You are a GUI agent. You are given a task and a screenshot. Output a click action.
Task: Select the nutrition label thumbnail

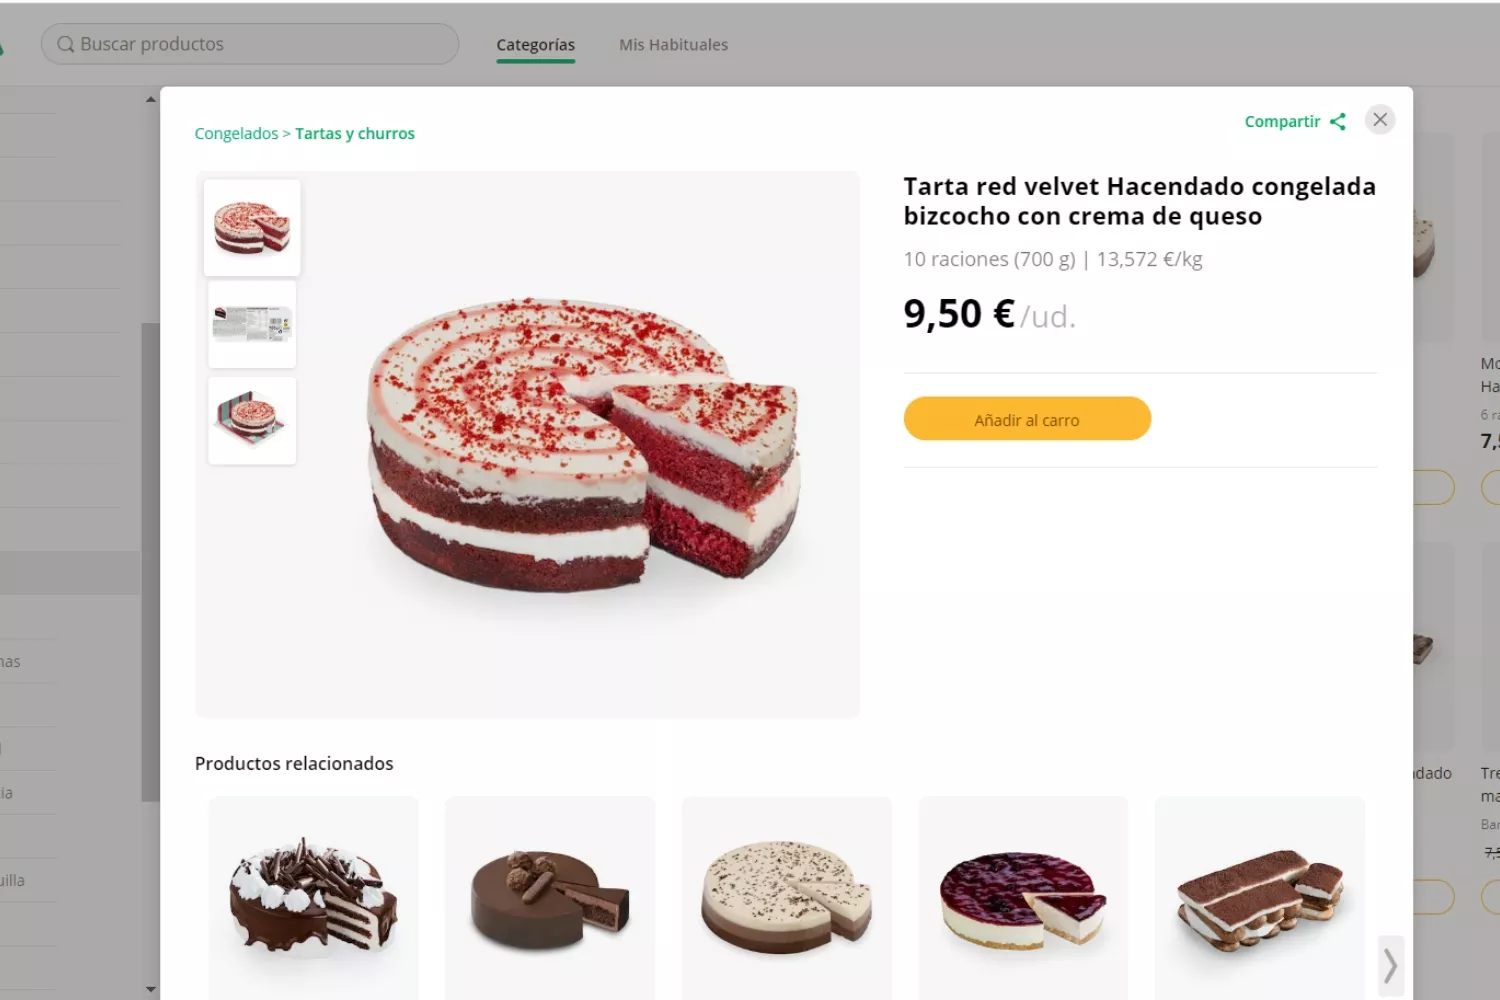tap(252, 325)
